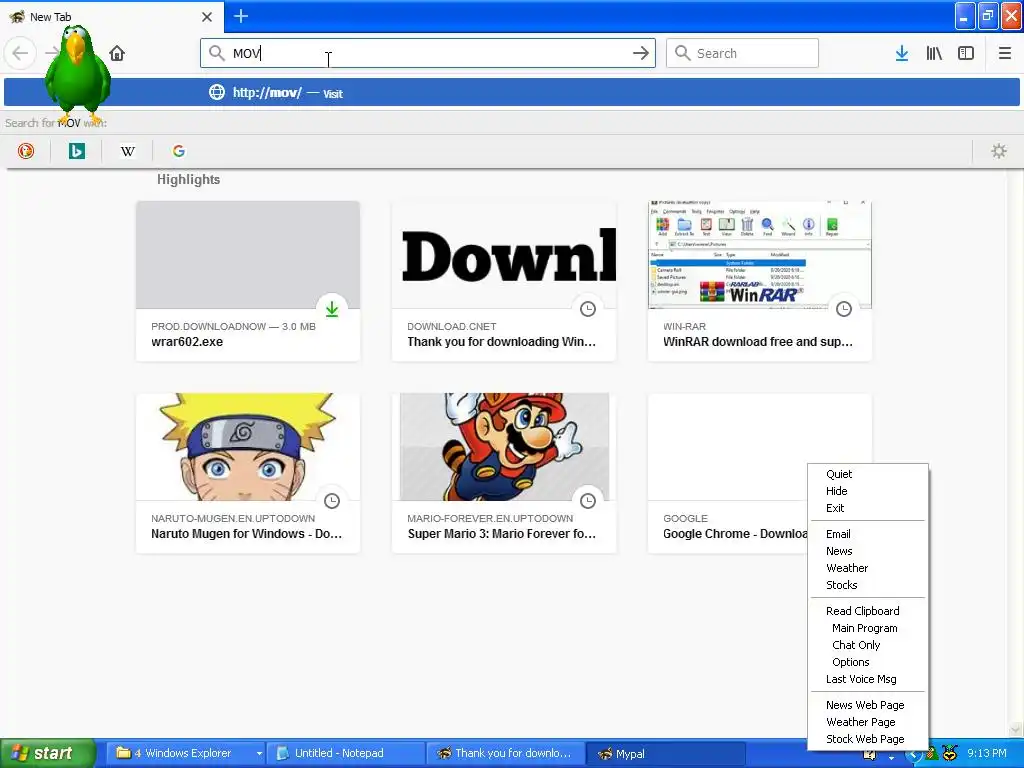Click the 9:13 PM taskbar clock

click(x=987, y=754)
